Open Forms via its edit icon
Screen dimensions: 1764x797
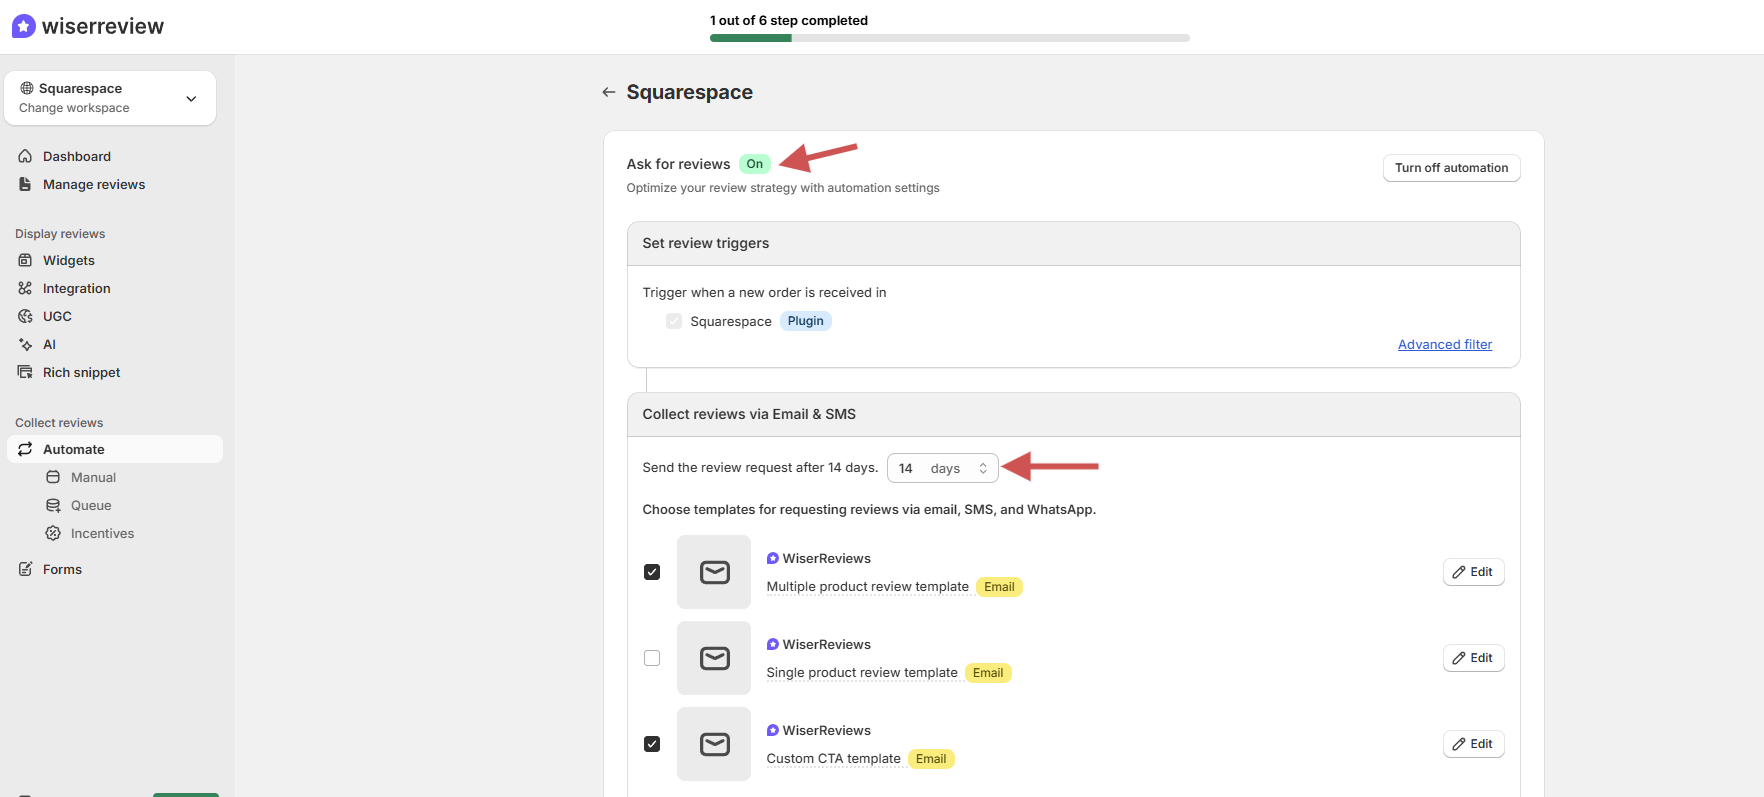(25, 569)
